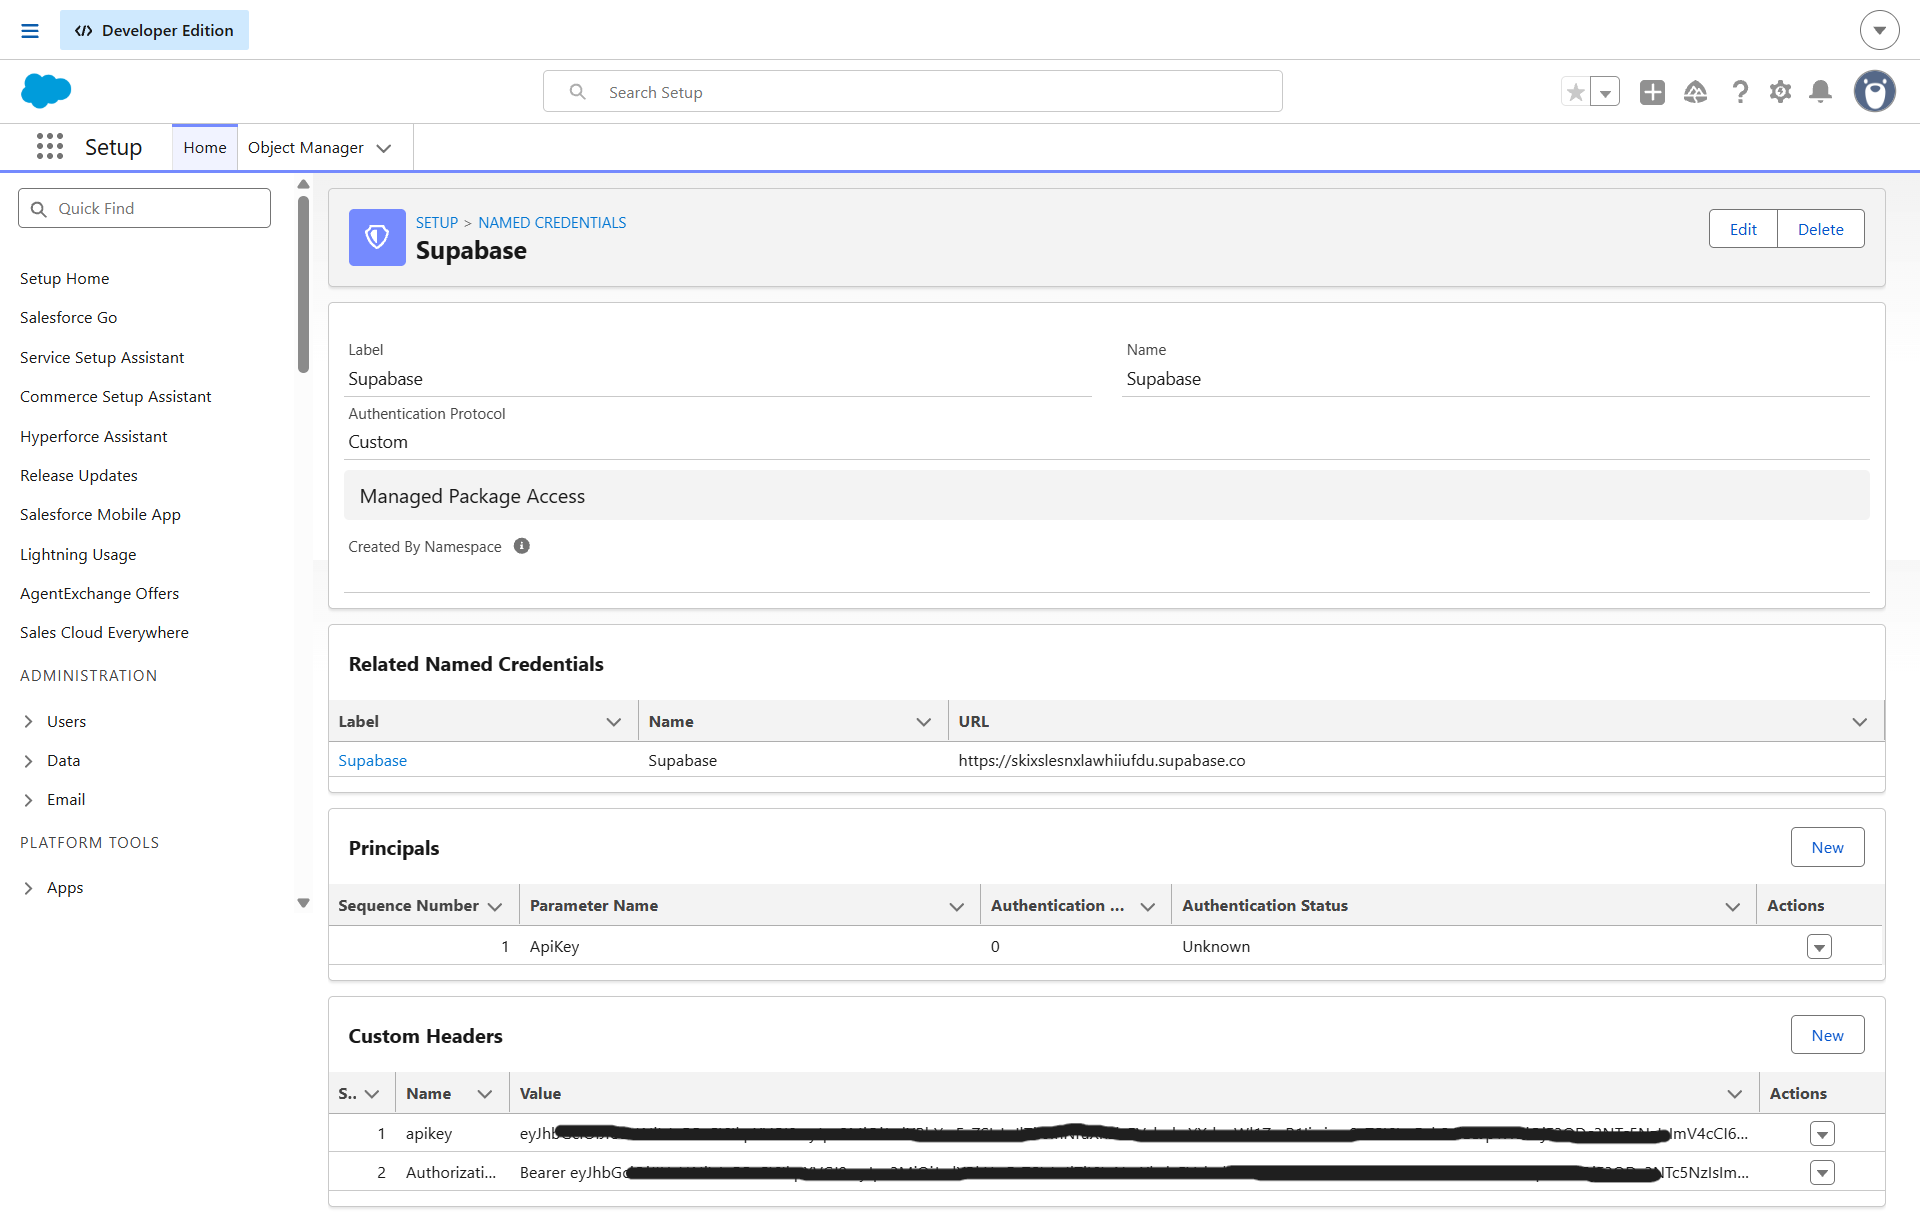Expand the Email tree node
The height and width of the screenshot is (1222, 1920).
pyautogui.click(x=28, y=799)
